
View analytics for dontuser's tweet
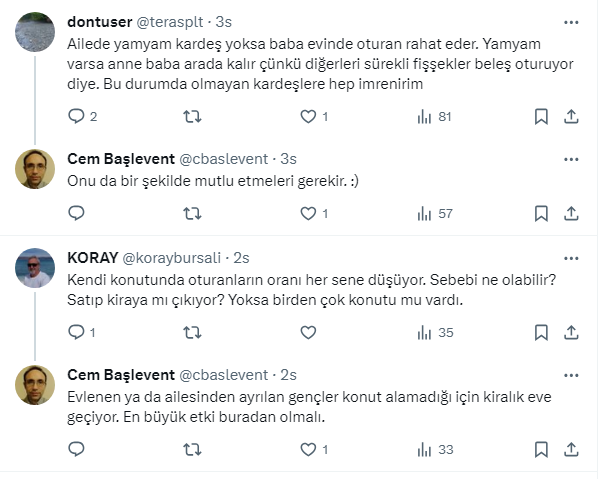point(424,117)
